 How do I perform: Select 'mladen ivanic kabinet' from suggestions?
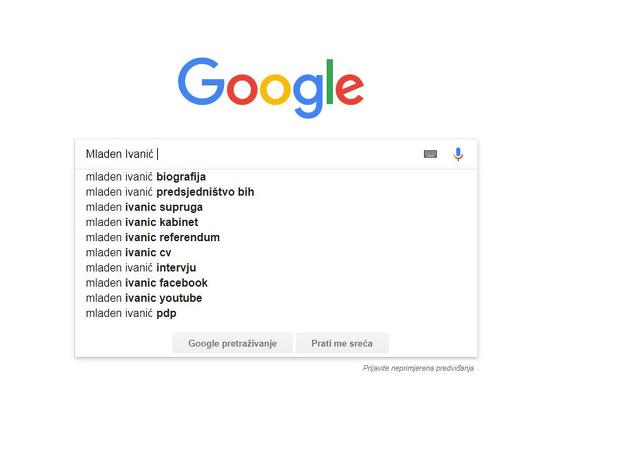[141, 222]
